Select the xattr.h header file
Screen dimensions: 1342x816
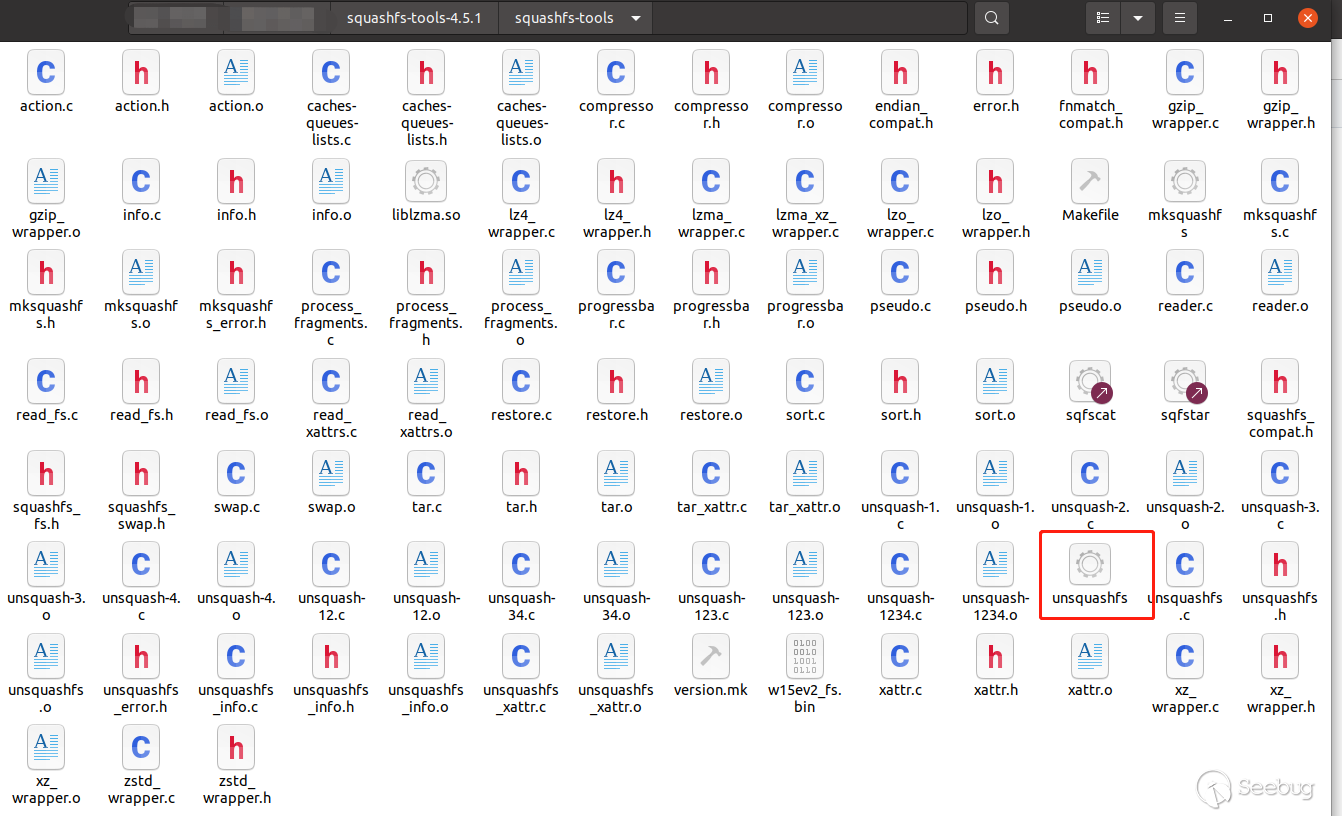pos(995,656)
